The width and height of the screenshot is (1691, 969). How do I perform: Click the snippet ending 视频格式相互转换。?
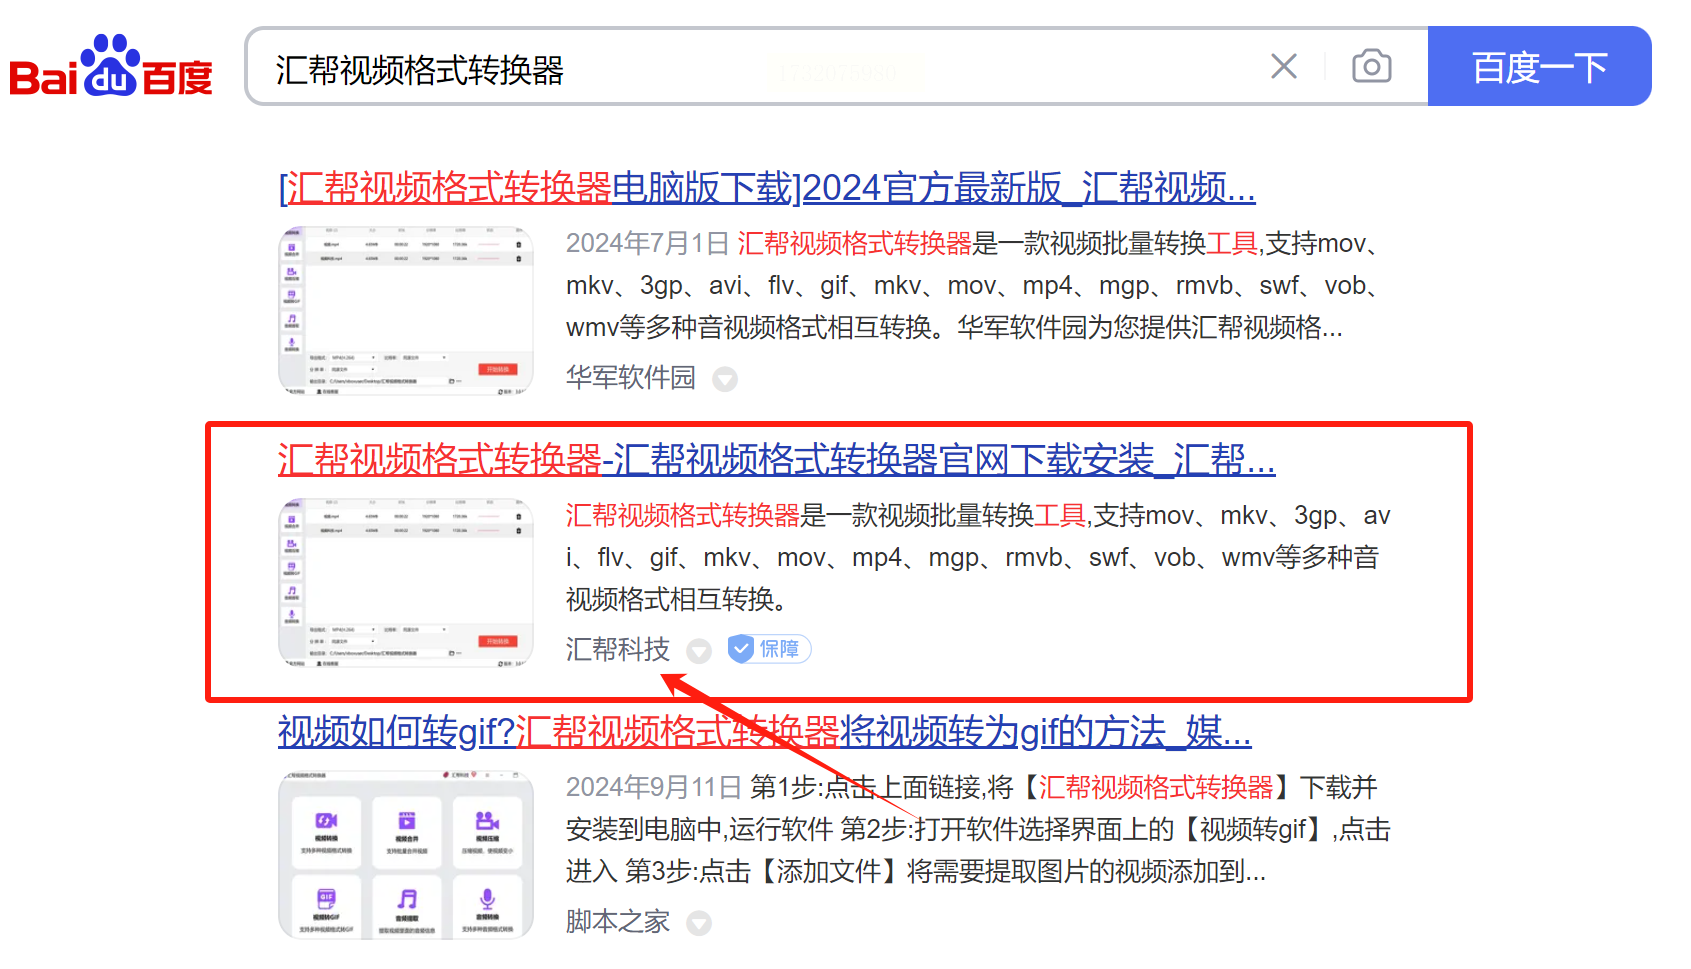[x=978, y=558]
